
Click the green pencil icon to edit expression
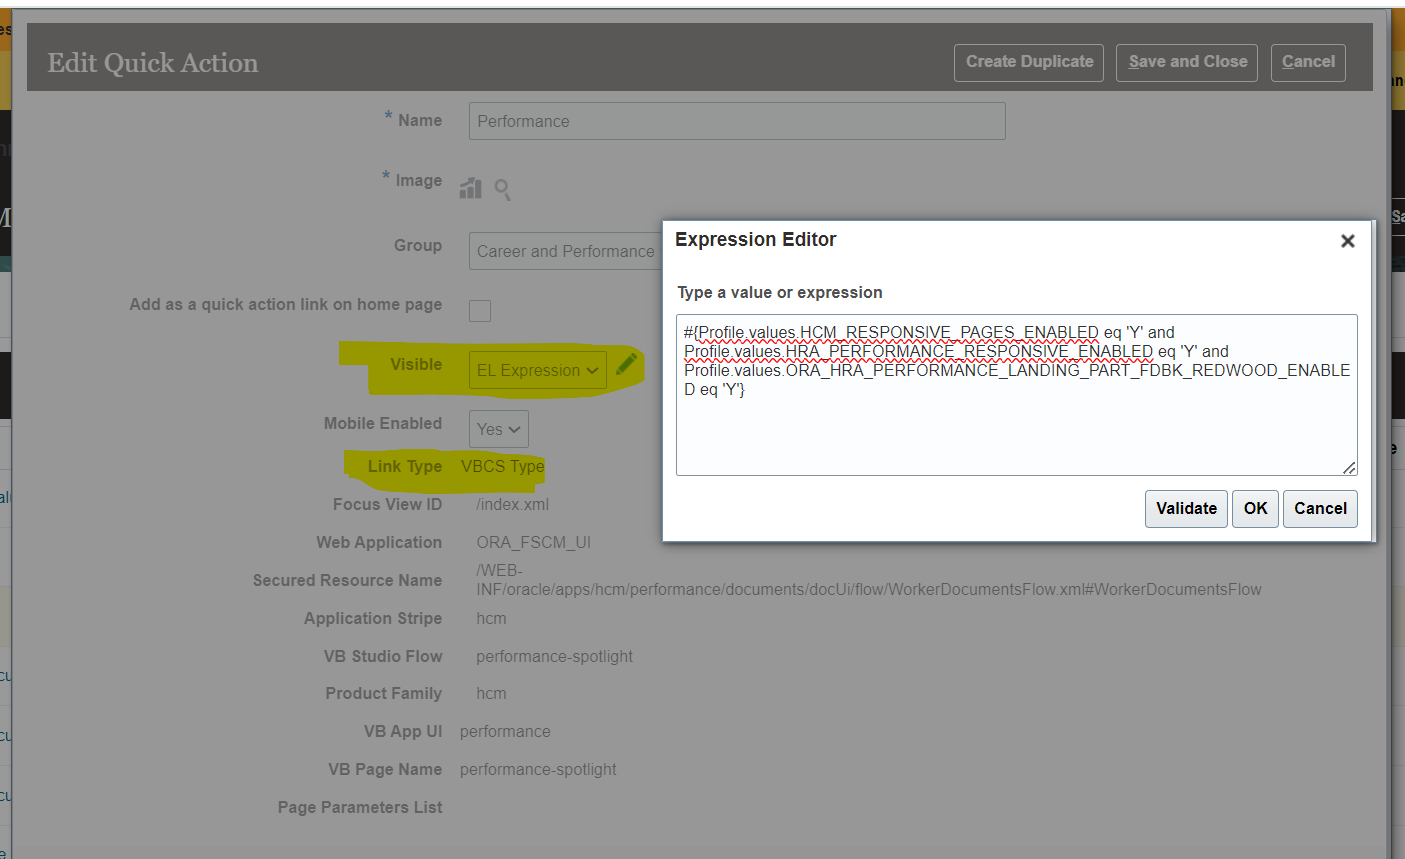(x=627, y=363)
